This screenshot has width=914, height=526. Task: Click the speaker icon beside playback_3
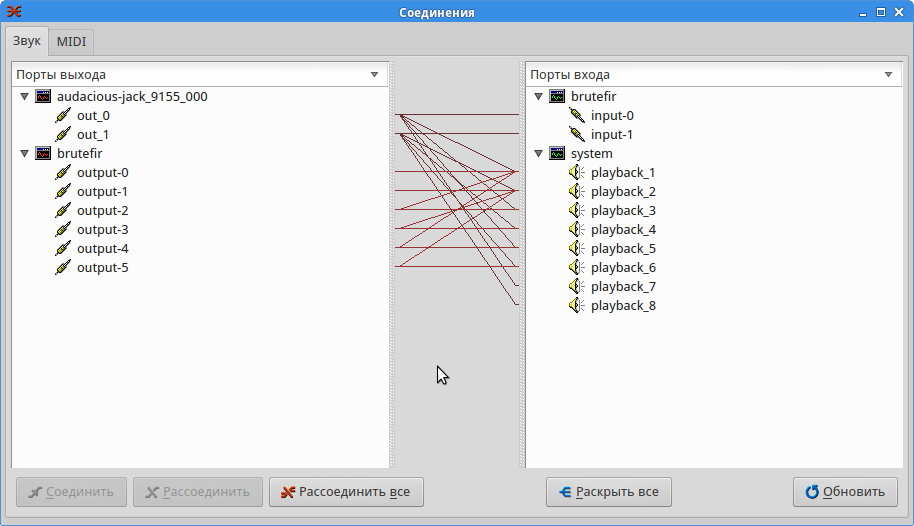(x=576, y=211)
